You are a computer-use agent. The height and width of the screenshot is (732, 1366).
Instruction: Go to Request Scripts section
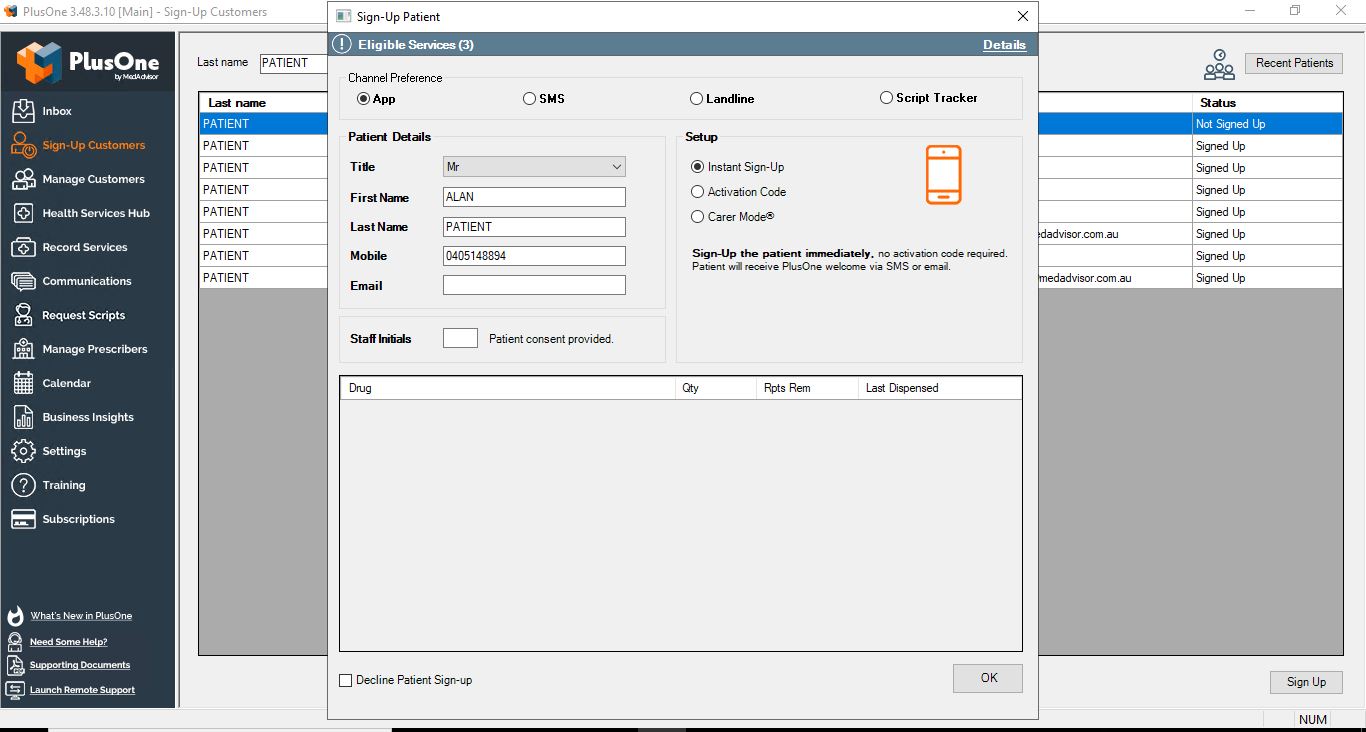pyautogui.click(x=84, y=315)
